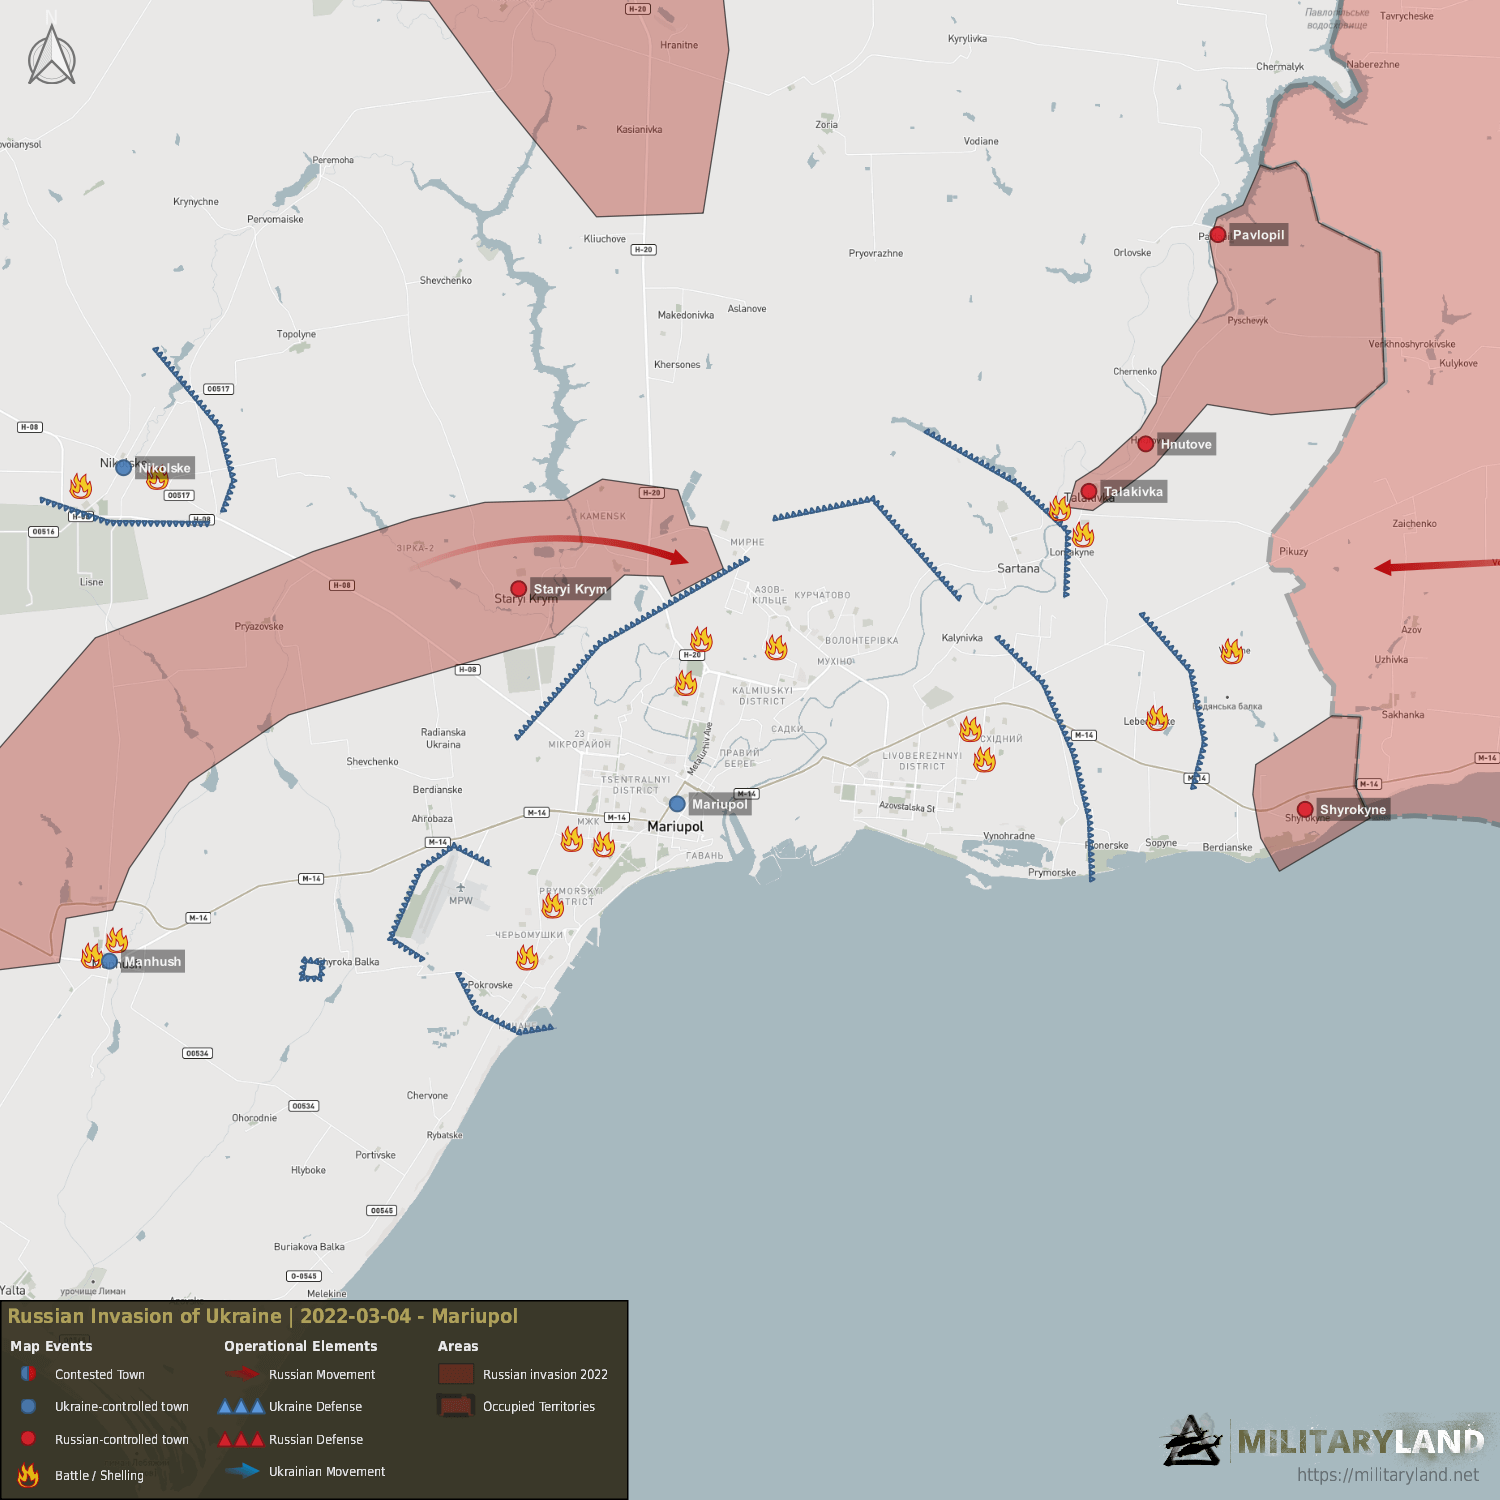Click the Kliuchove village label
1500x1500 pixels.
pos(605,239)
